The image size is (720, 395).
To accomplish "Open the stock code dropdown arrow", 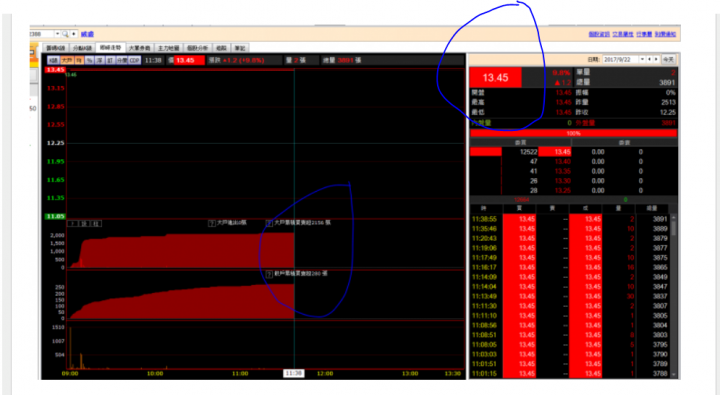I will pos(57,34).
